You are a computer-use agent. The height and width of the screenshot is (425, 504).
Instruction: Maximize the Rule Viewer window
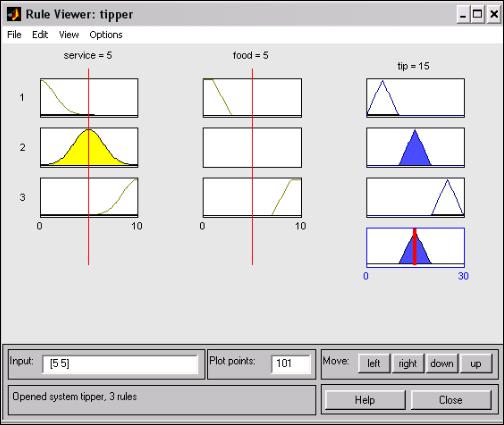pyautogui.click(x=477, y=15)
